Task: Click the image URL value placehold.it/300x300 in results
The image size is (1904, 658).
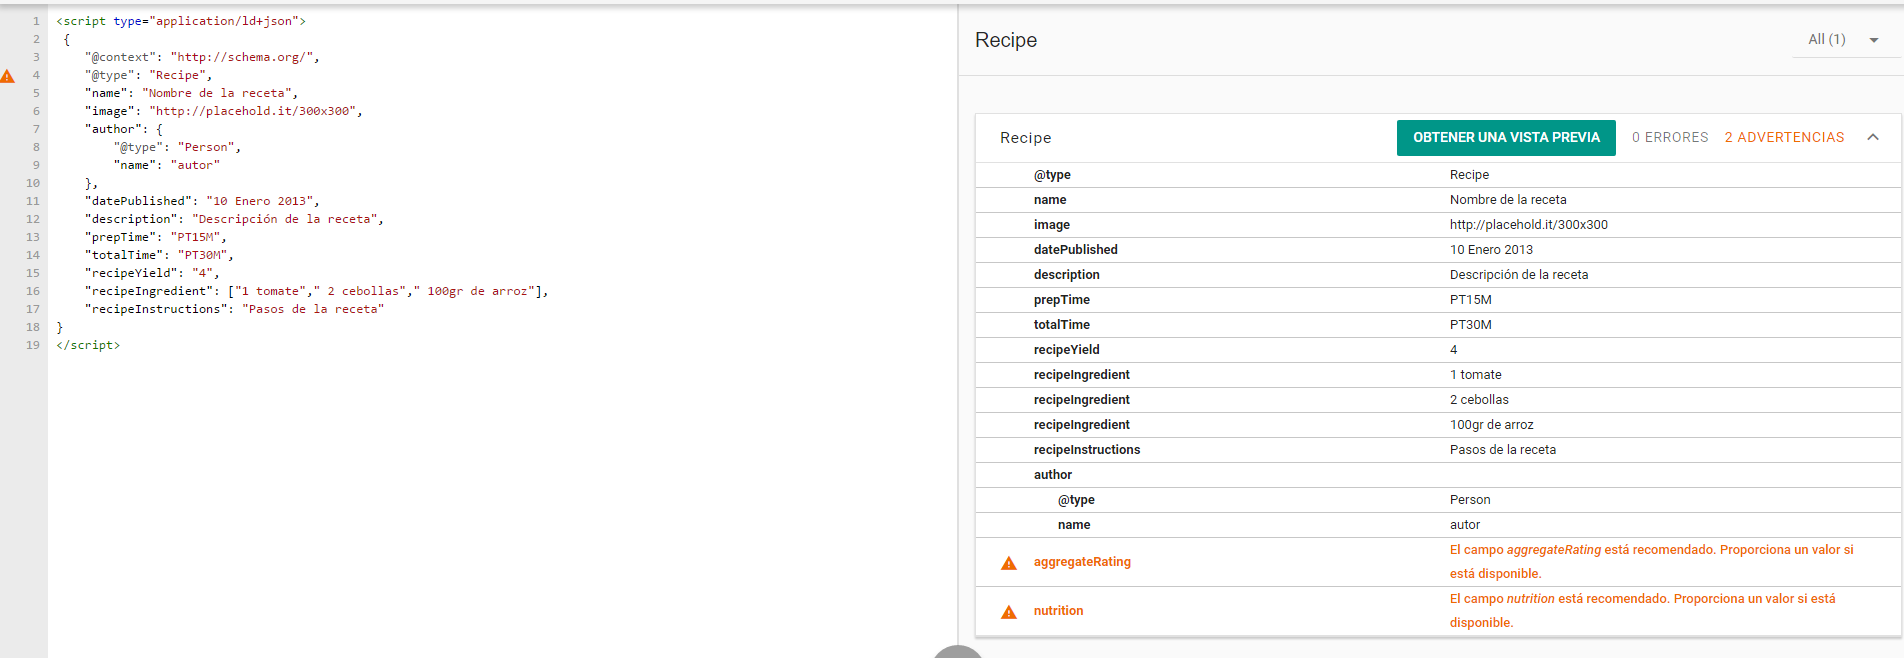Action: click(x=1528, y=225)
